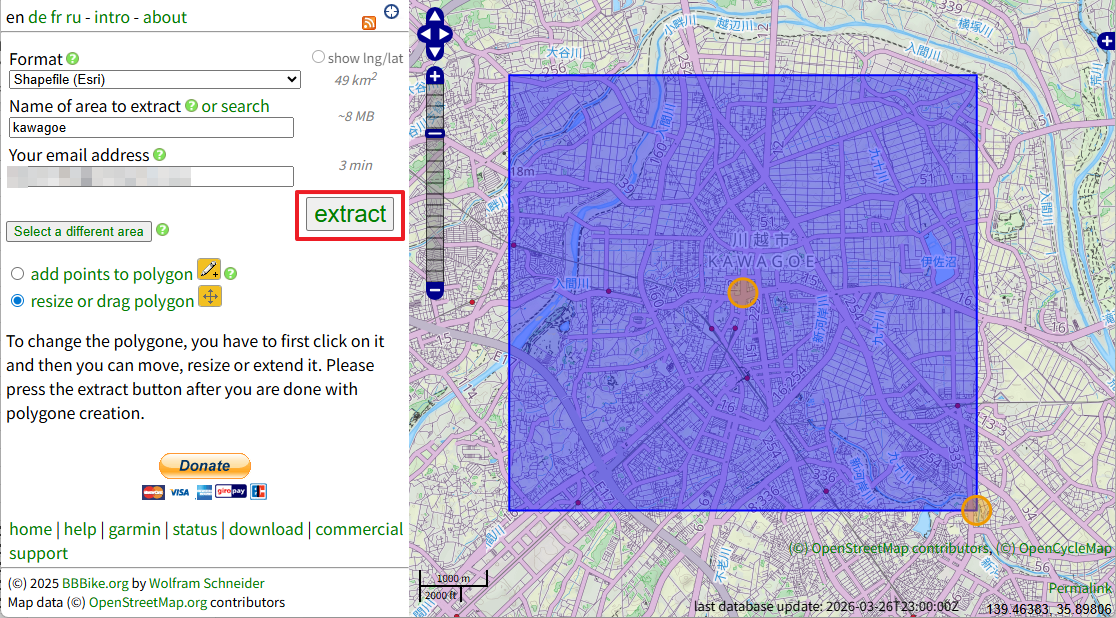Screen dimensions: 1116x618
Task: Click the help icon next to Format
Action: [73, 59]
